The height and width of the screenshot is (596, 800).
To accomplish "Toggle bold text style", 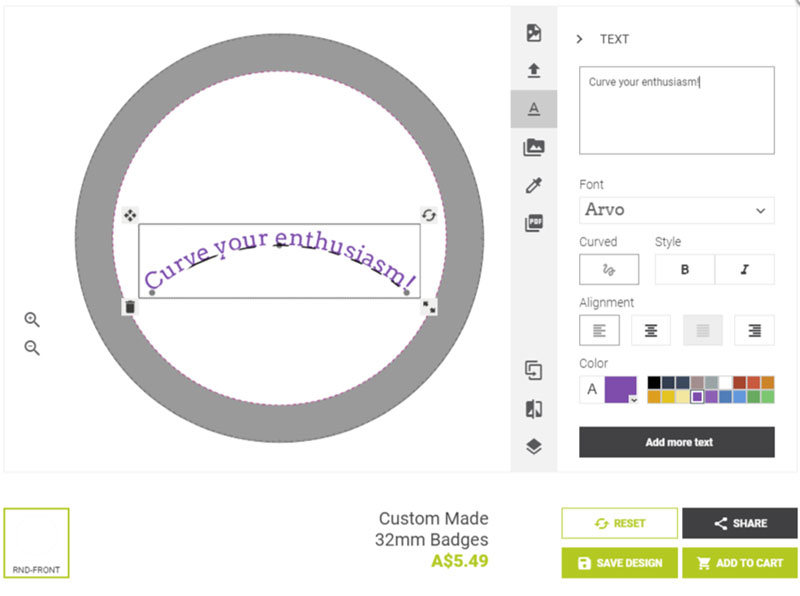I will tap(684, 270).
